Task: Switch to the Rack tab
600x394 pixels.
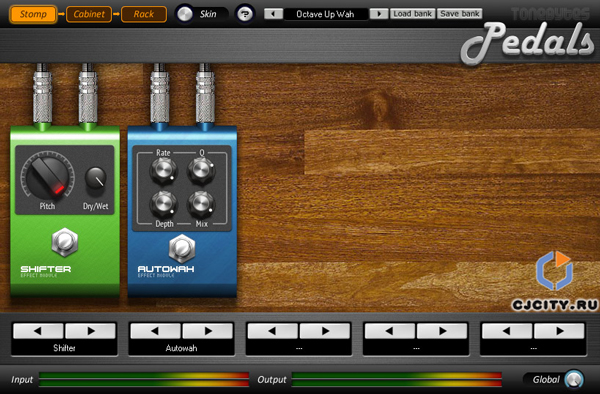Action: coord(144,14)
